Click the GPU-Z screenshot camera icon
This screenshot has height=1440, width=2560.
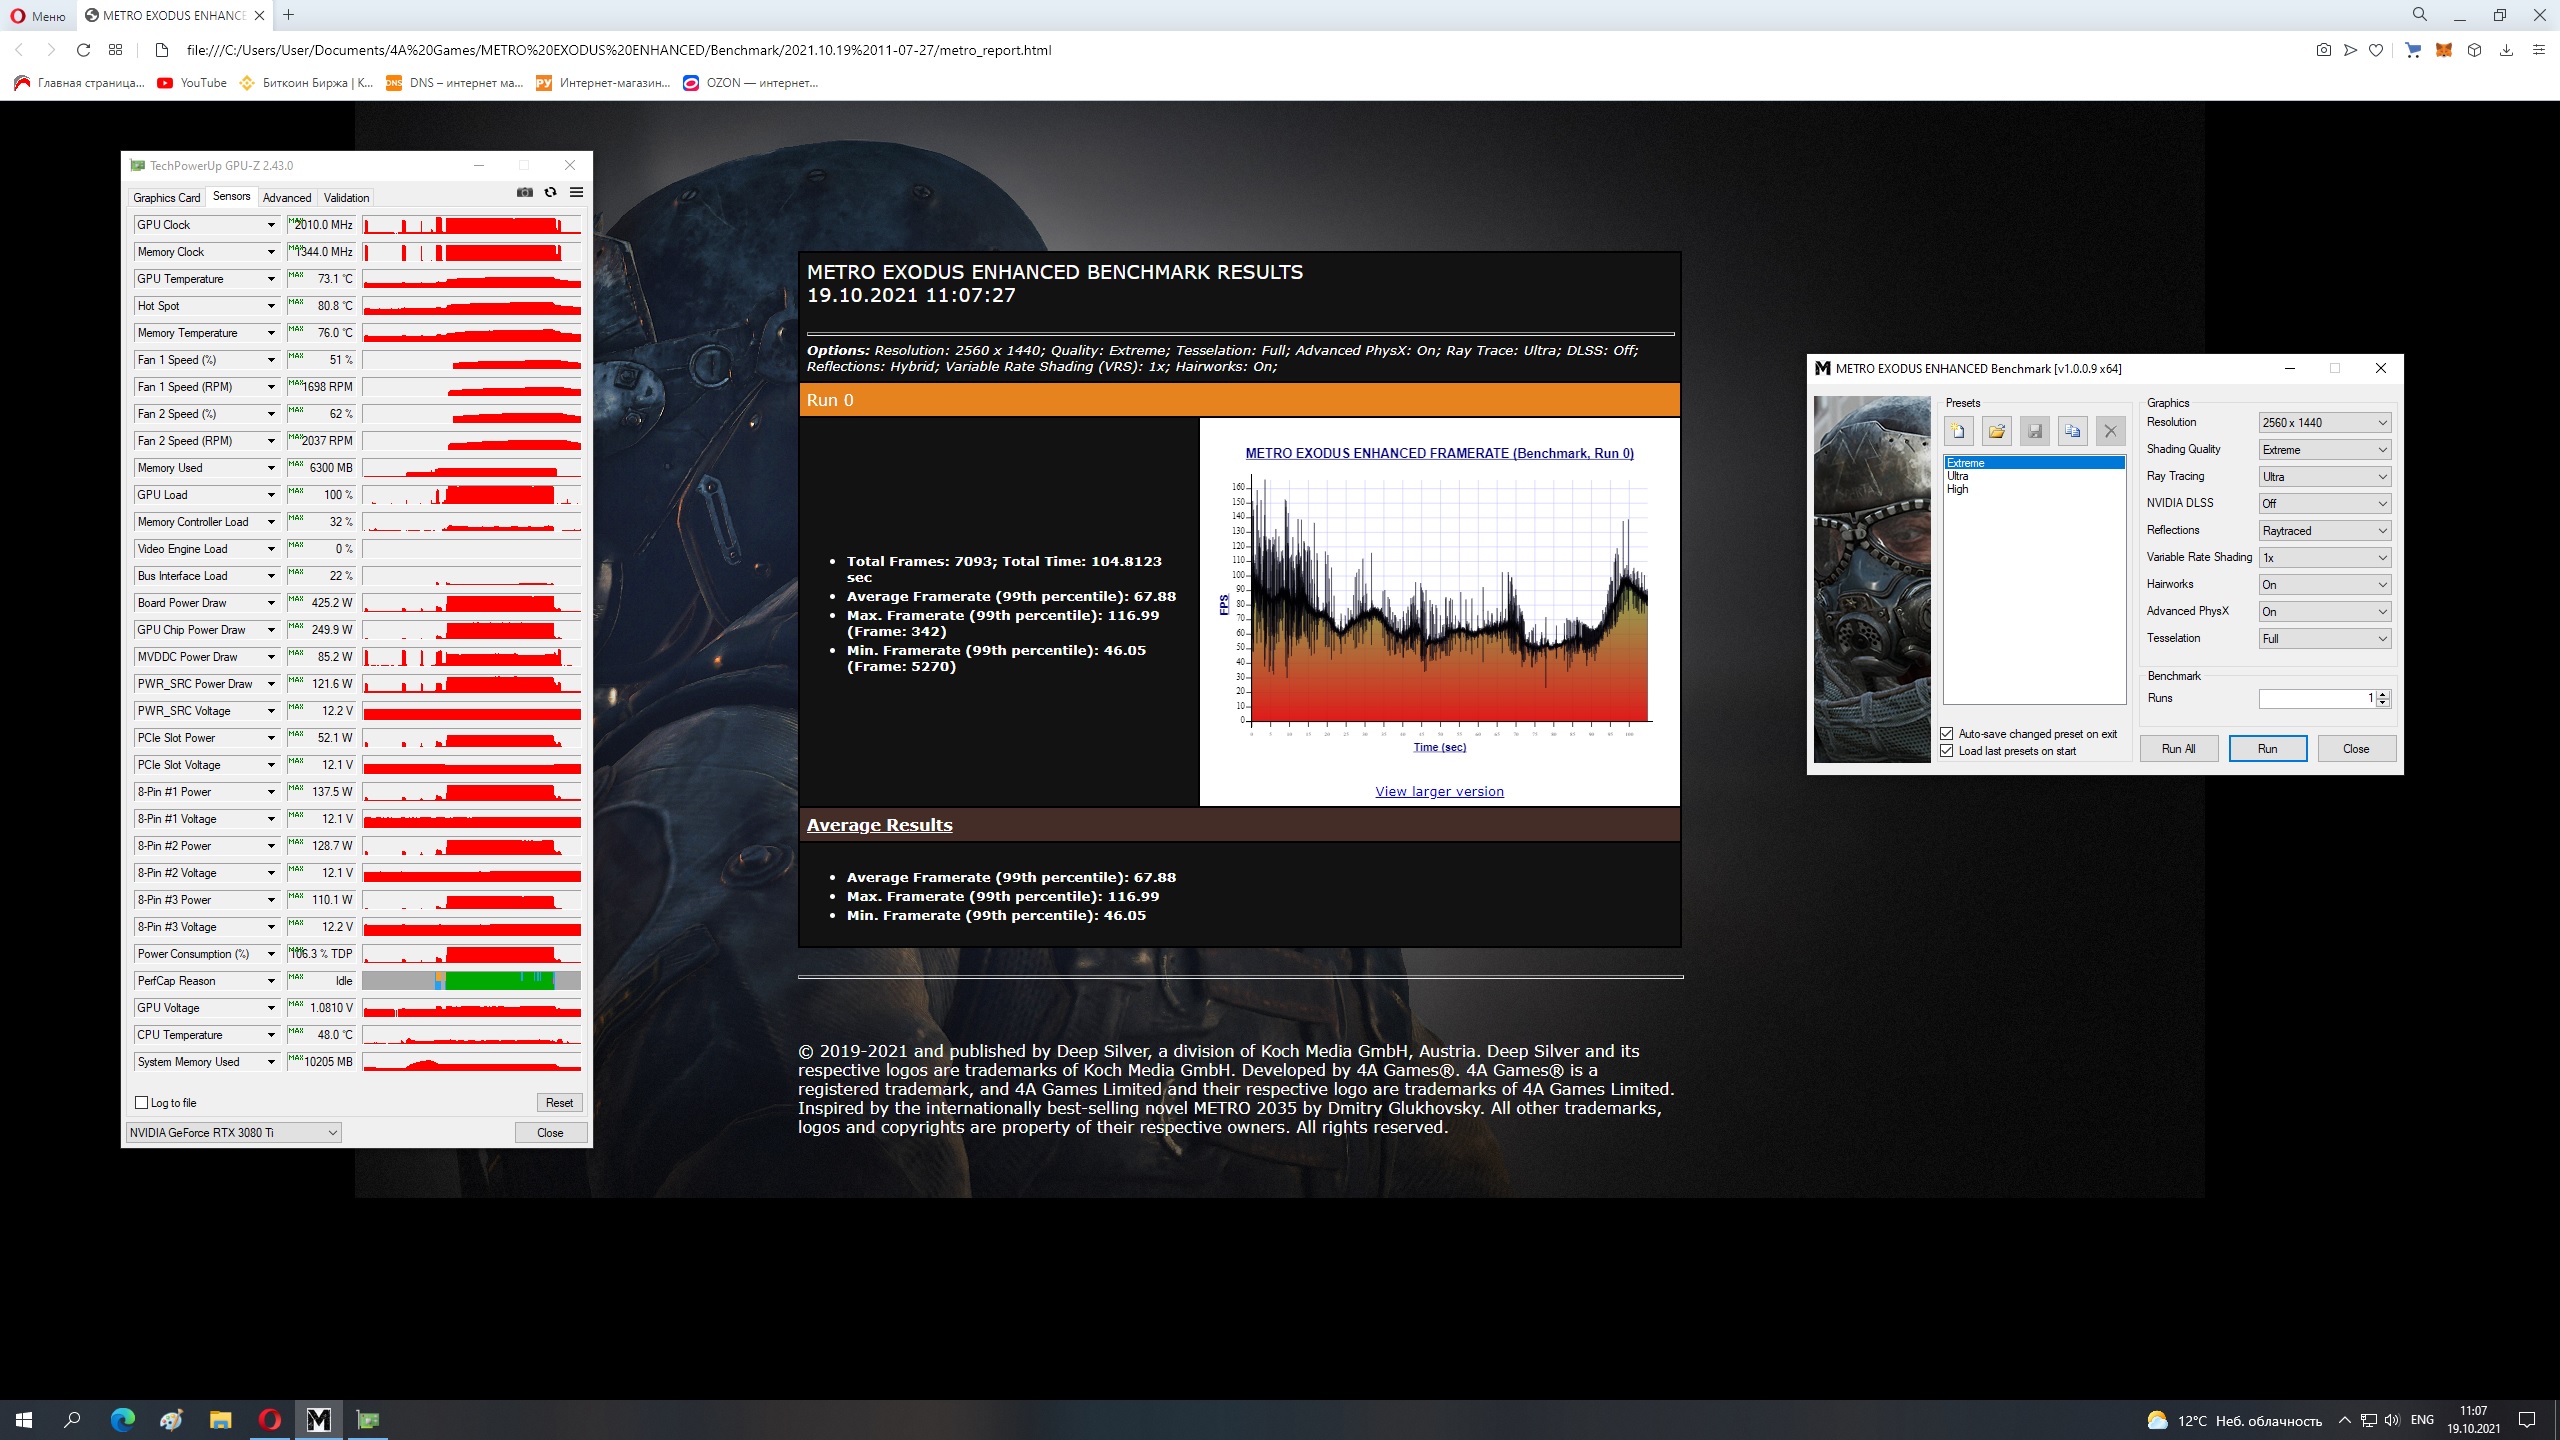tap(524, 193)
